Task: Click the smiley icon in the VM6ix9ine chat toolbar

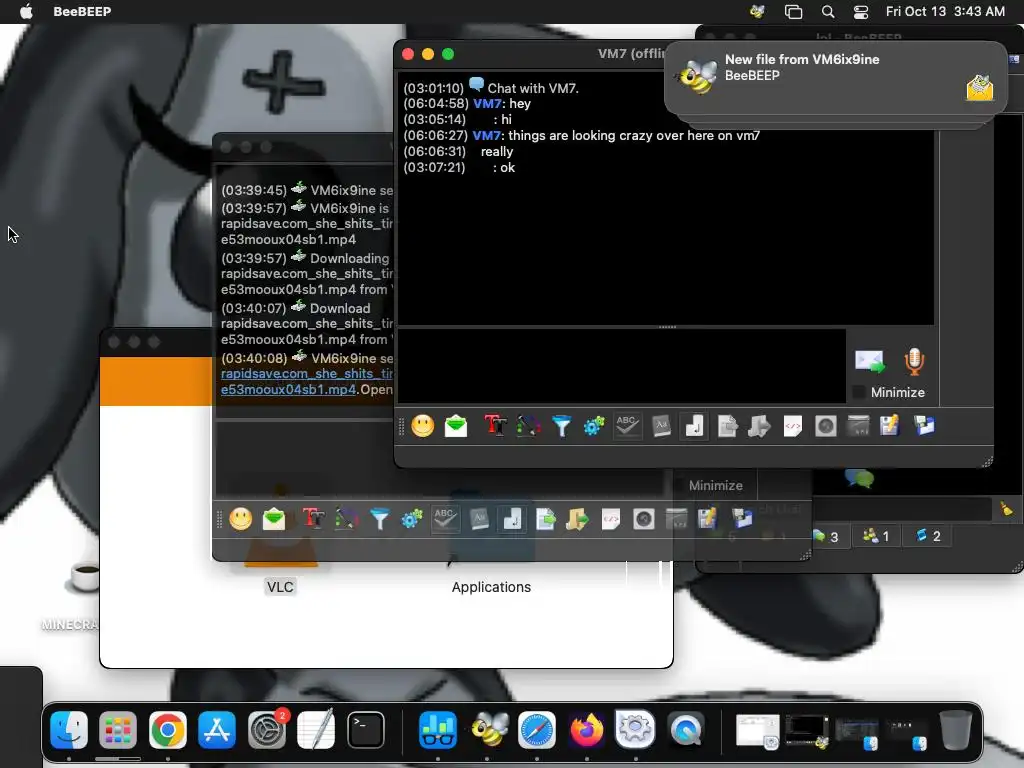Action: 240,519
